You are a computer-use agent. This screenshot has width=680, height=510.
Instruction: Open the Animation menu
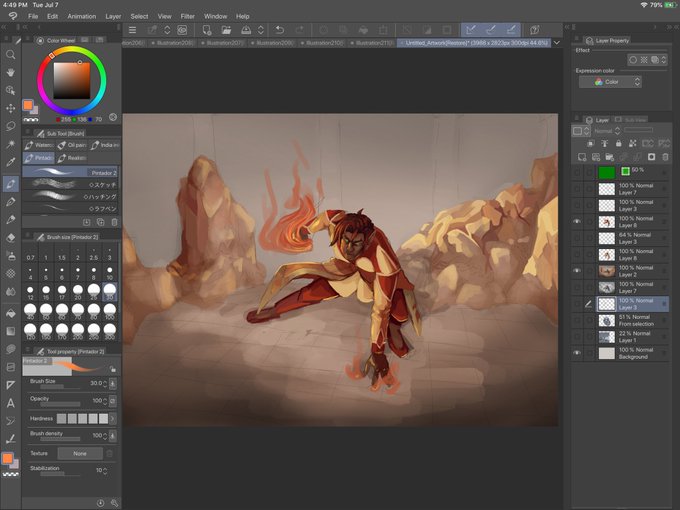[82, 16]
